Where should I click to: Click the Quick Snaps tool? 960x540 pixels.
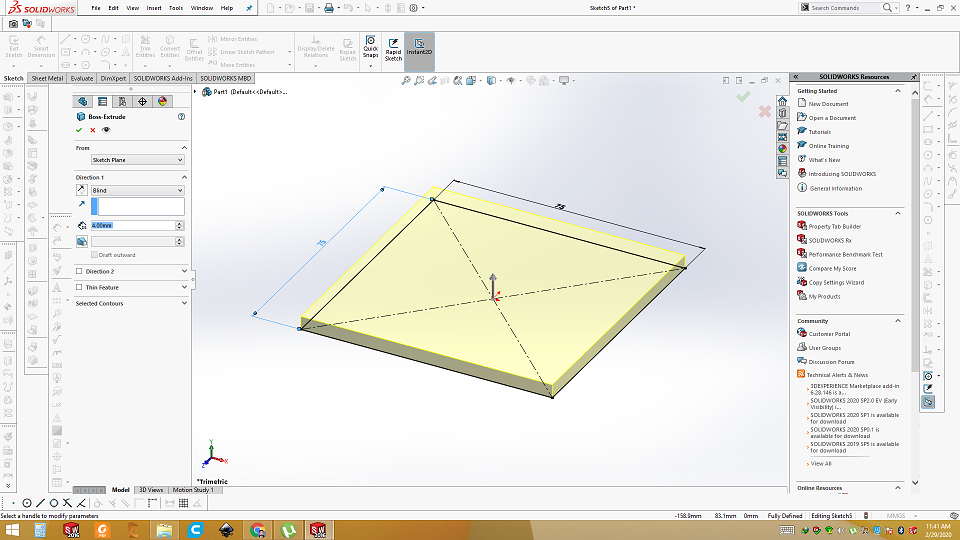(370, 48)
